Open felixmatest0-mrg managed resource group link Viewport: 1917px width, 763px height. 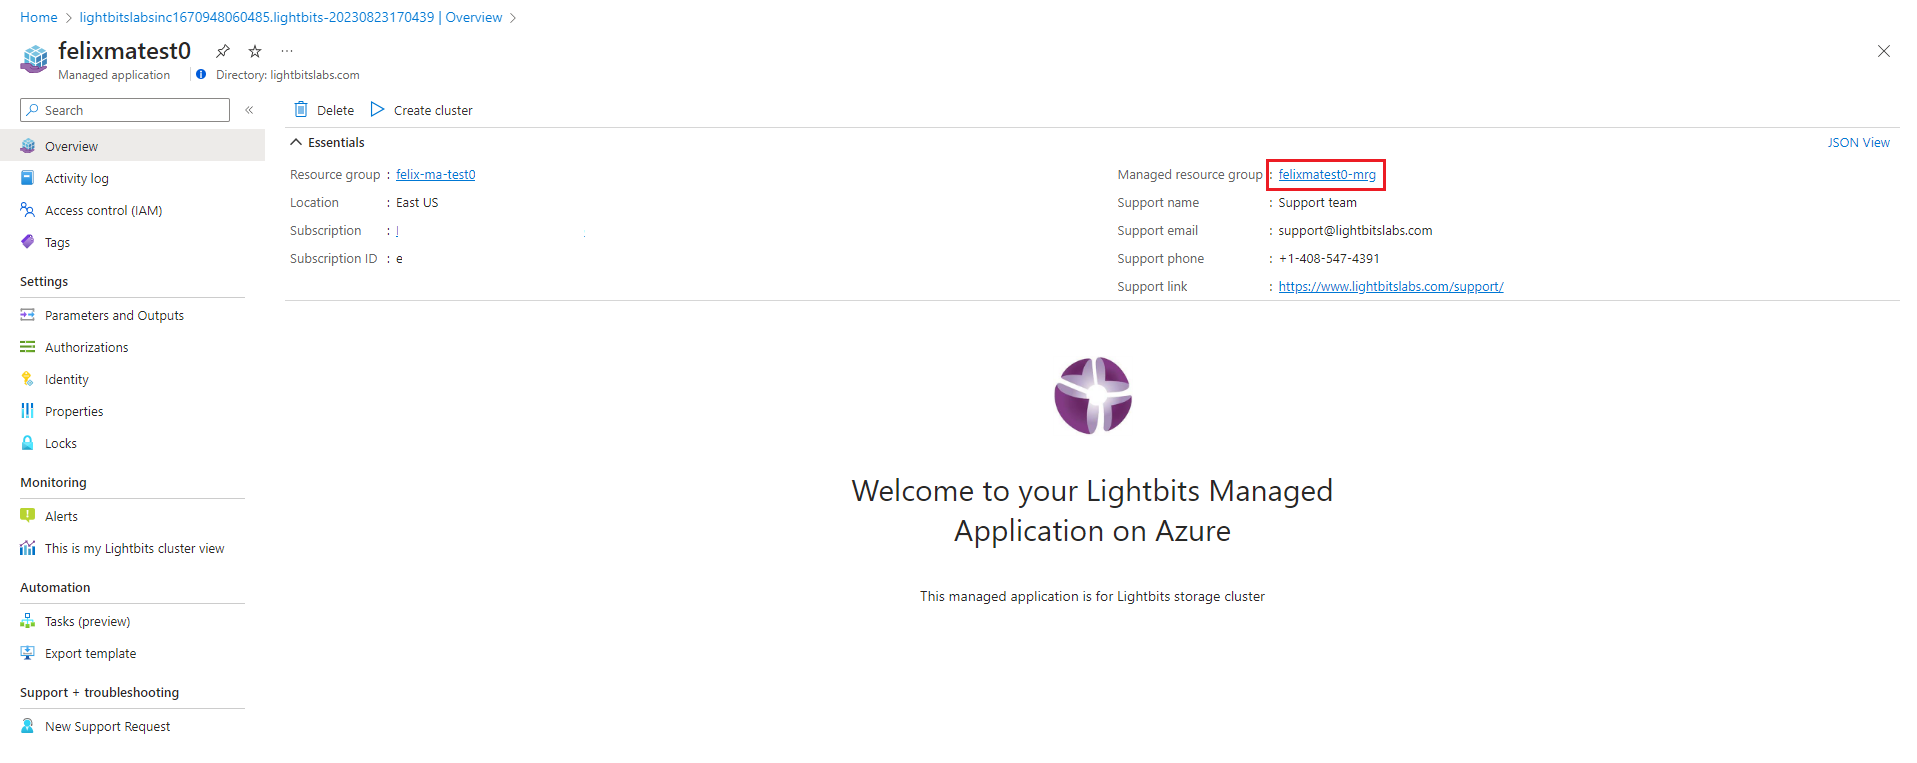point(1326,175)
